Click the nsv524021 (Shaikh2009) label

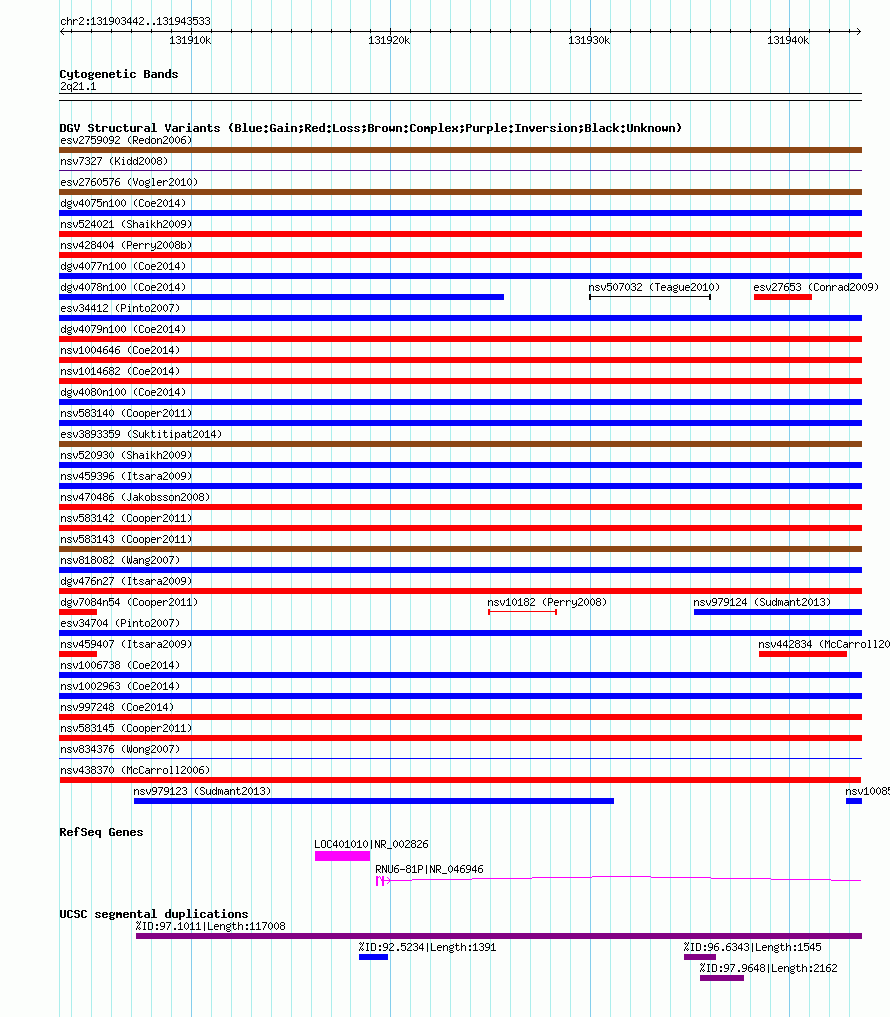tap(126, 224)
